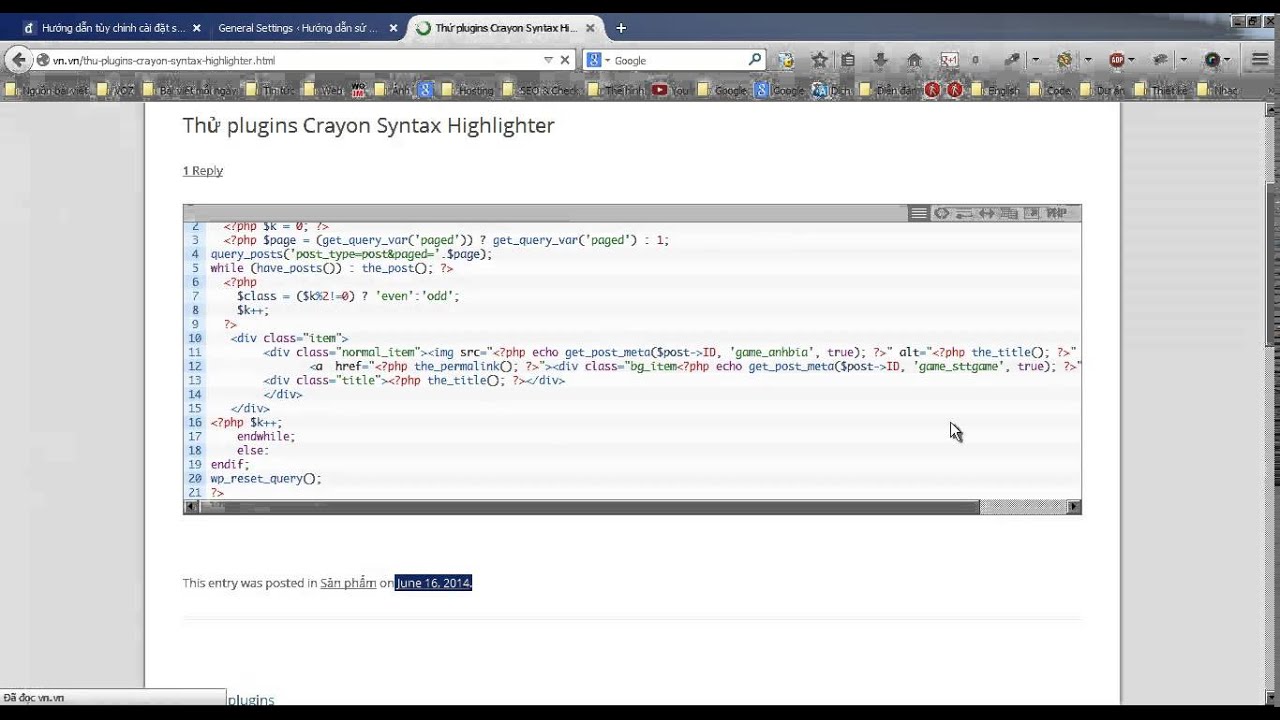The height and width of the screenshot is (720, 1280).
Task: Open the Sản phẩm category link
Action: click(348, 583)
